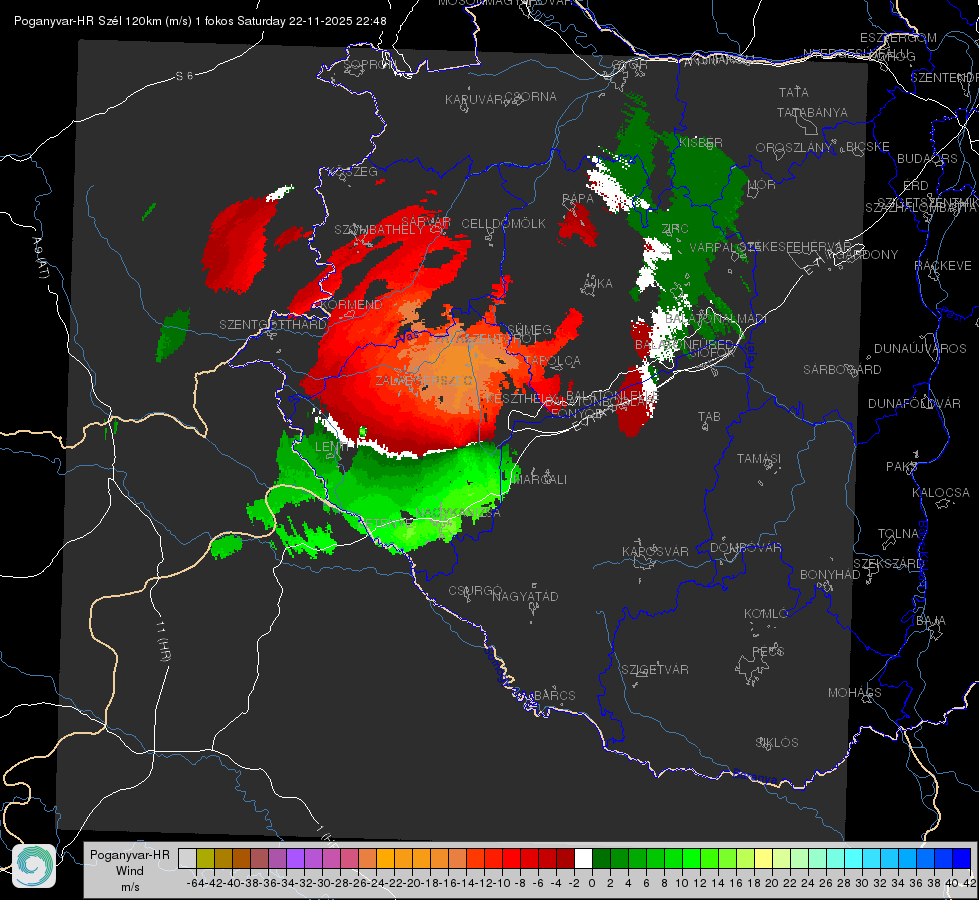Click the CELLDOMOLK label
Image resolution: width=979 pixels, height=900 pixels.
tap(503, 224)
